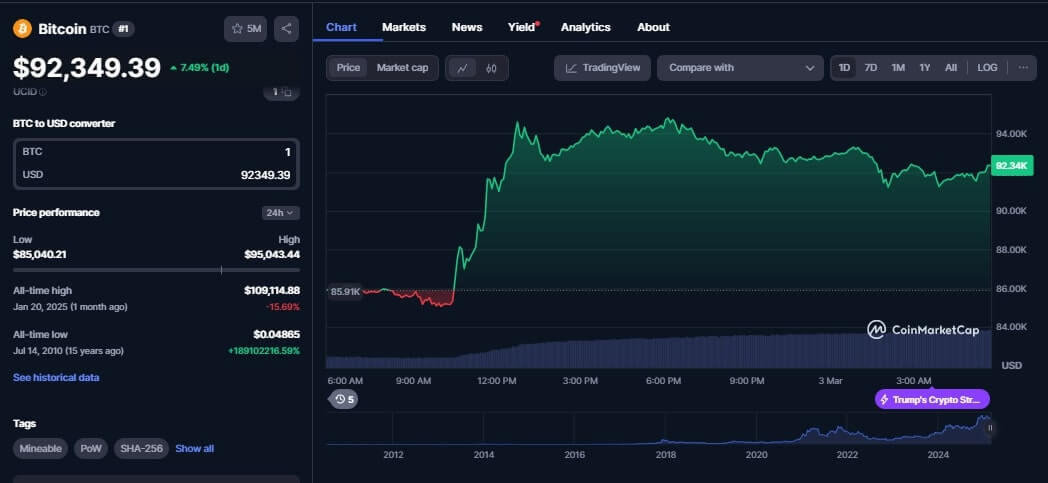Image resolution: width=1048 pixels, height=483 pixels.
Task: Click the all-time low $0.04865 value
Action: pos(277,334)
